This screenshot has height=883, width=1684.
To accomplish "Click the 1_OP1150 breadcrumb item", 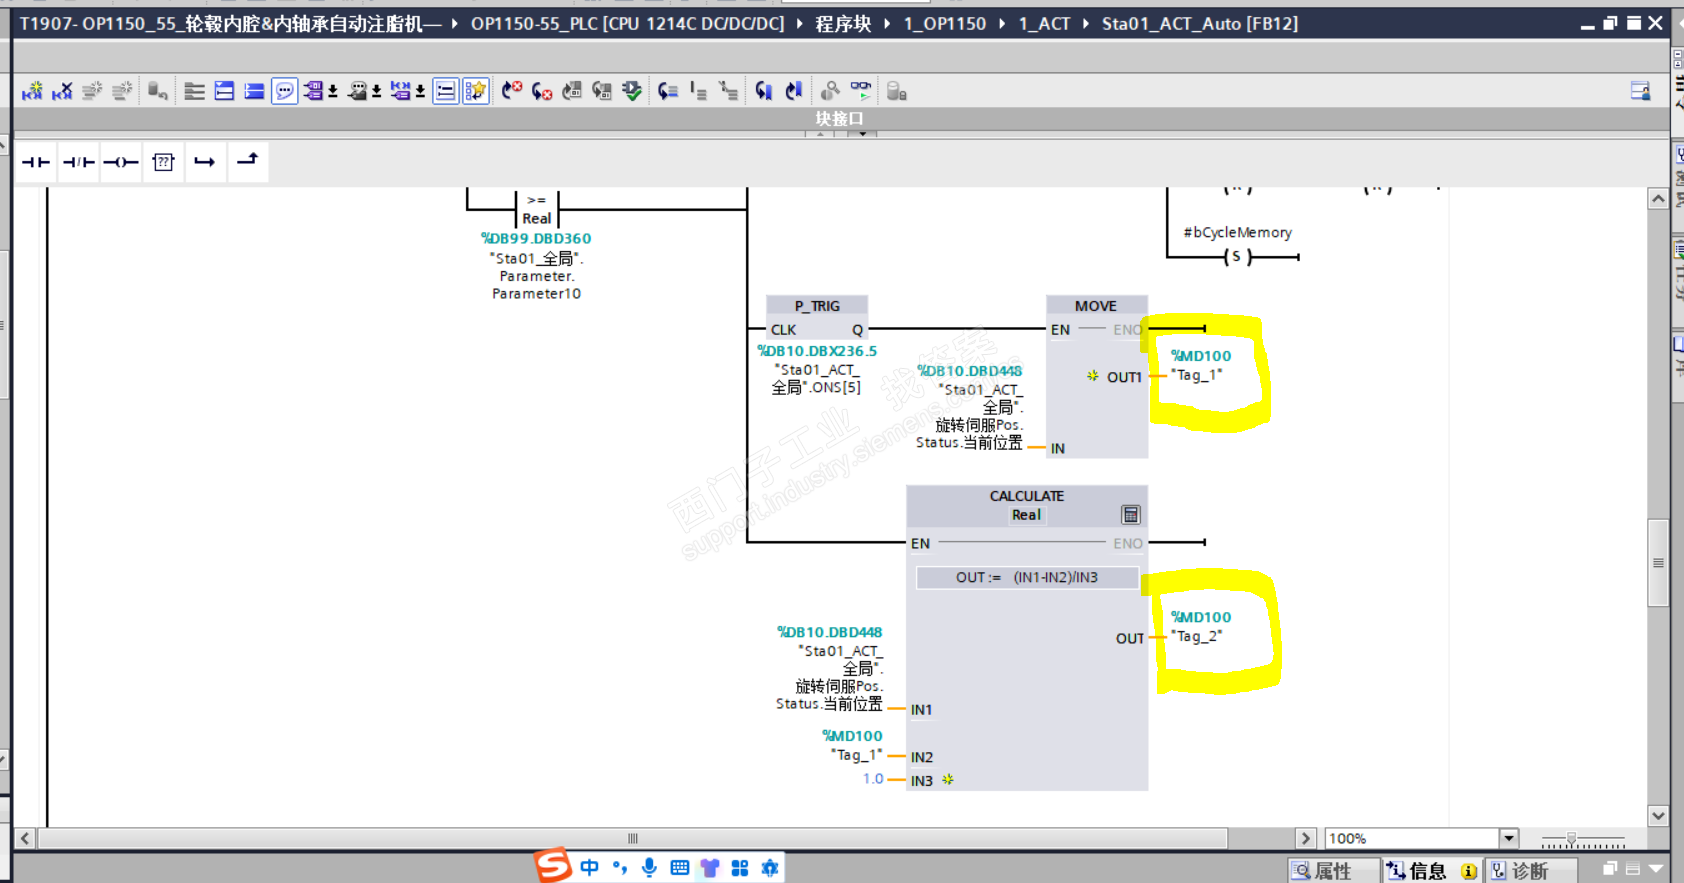I will coord(945,23).
